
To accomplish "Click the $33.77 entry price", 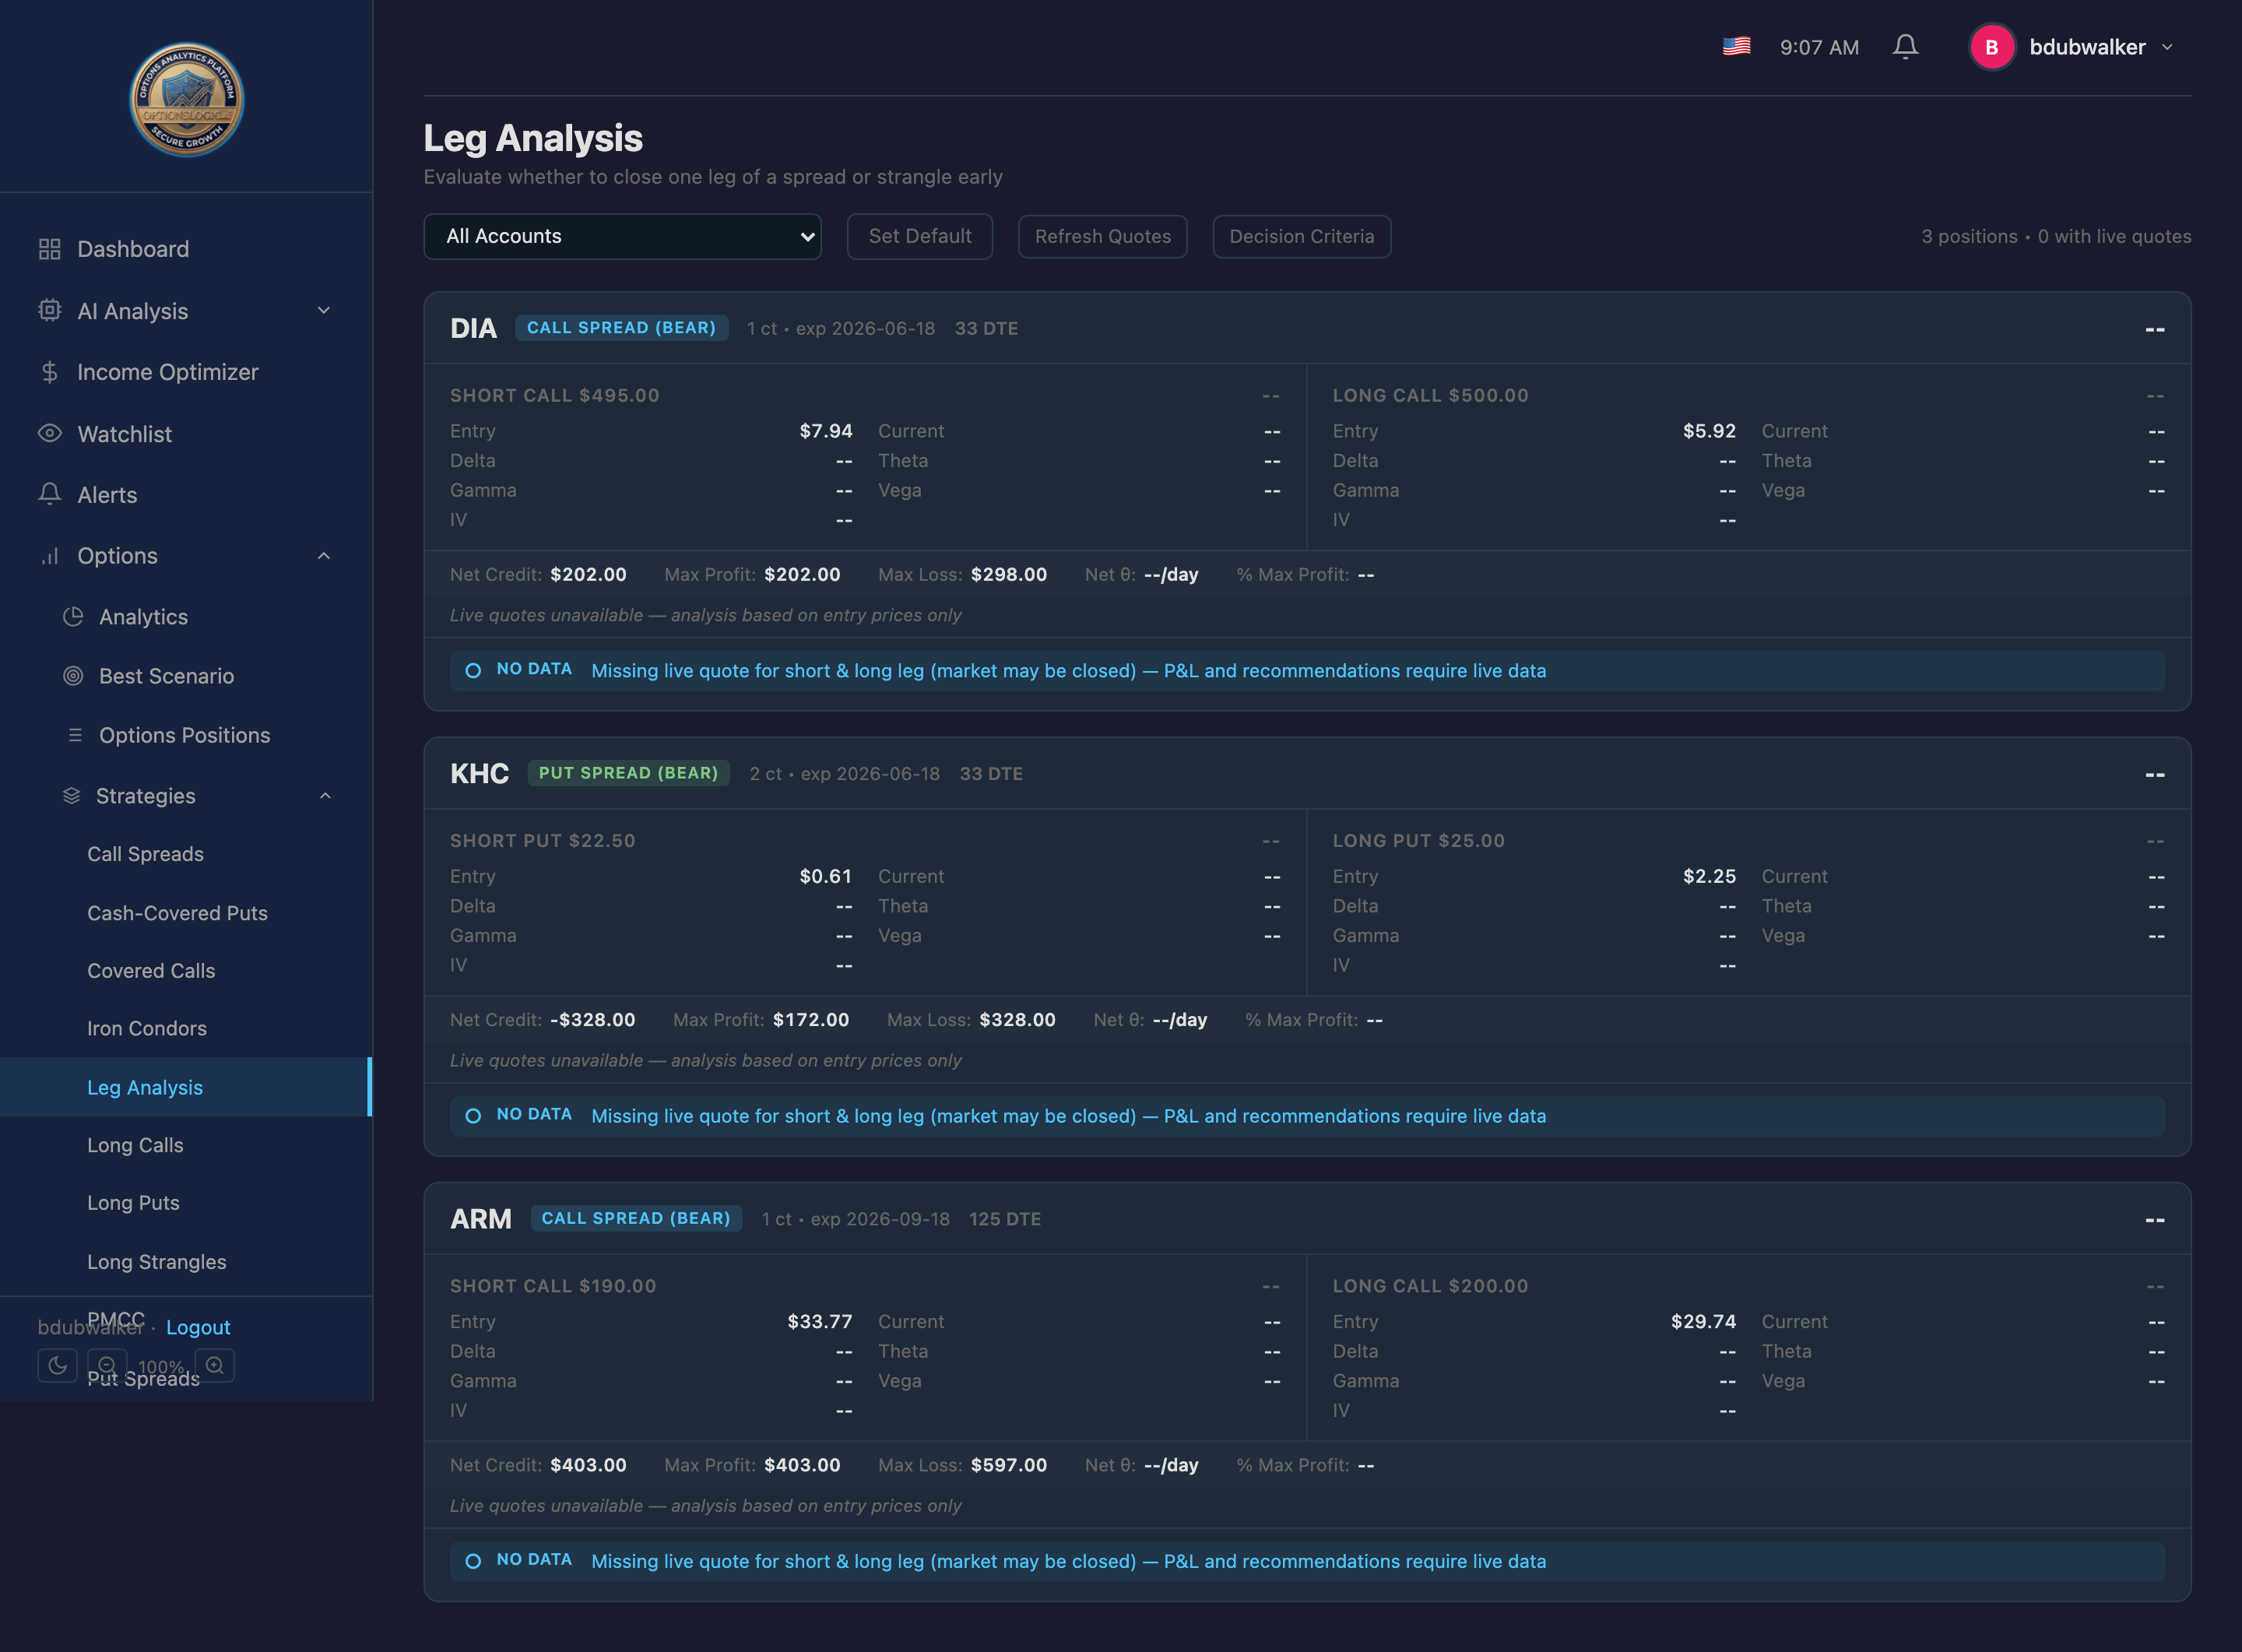I will [x=820, y=1321].
